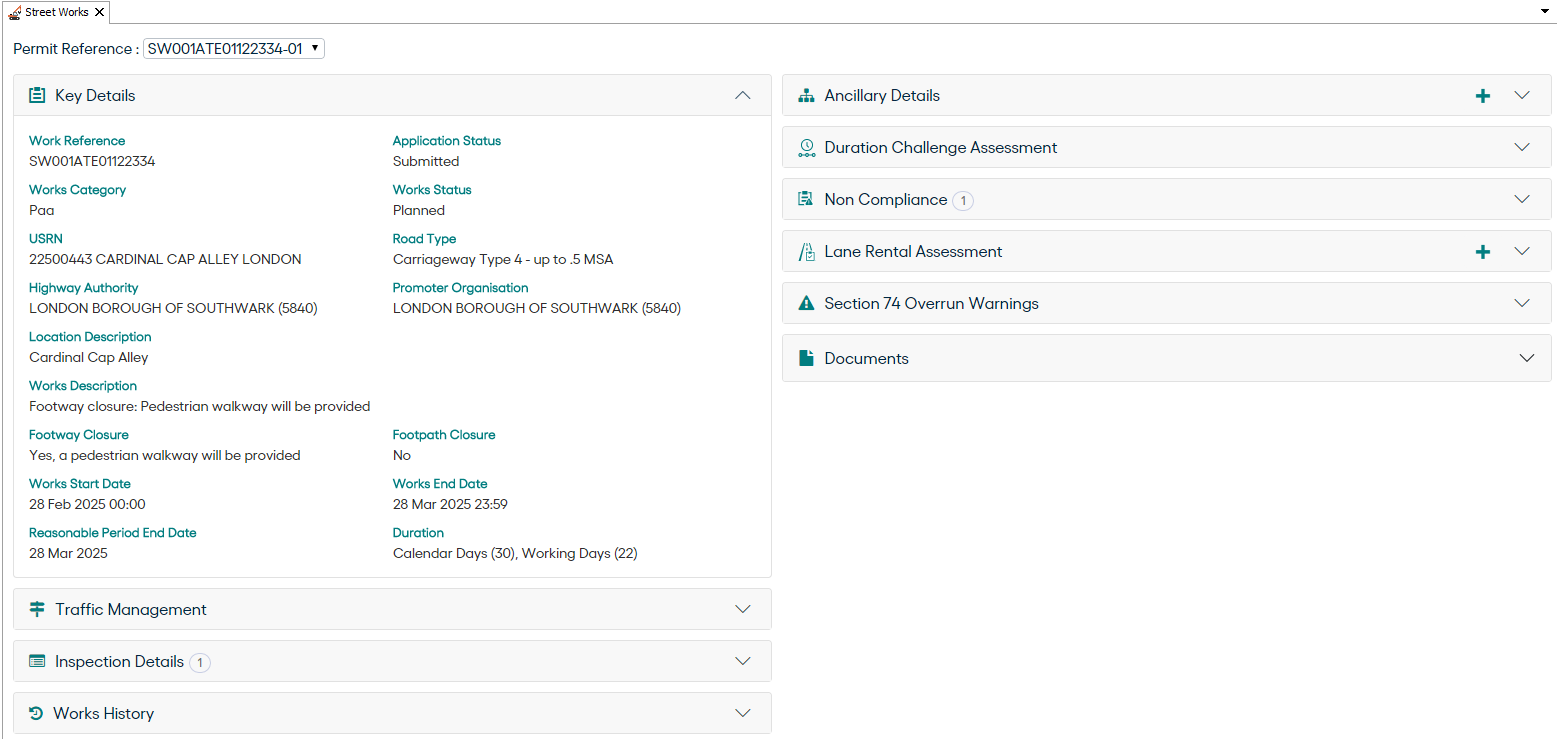Close the Street Works tab
Image resolution: width=1557 pixels, height=739 pixels.
coord(100,12)
